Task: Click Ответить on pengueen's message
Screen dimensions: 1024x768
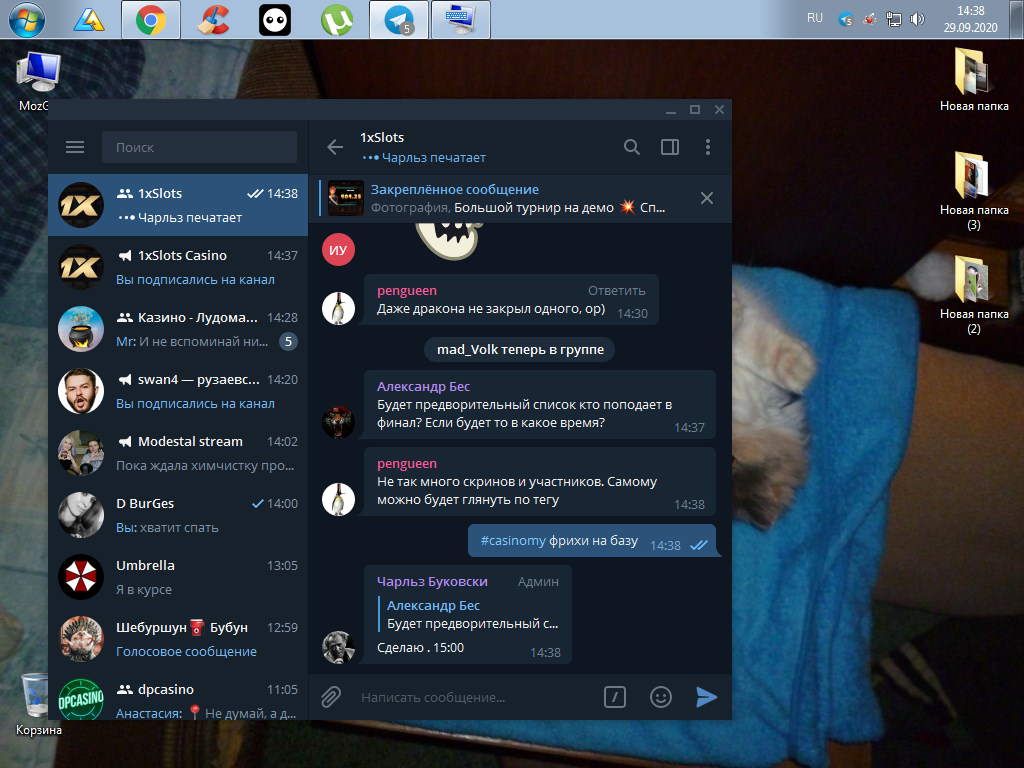Action: pyautogui.click(x=616, y=291)
